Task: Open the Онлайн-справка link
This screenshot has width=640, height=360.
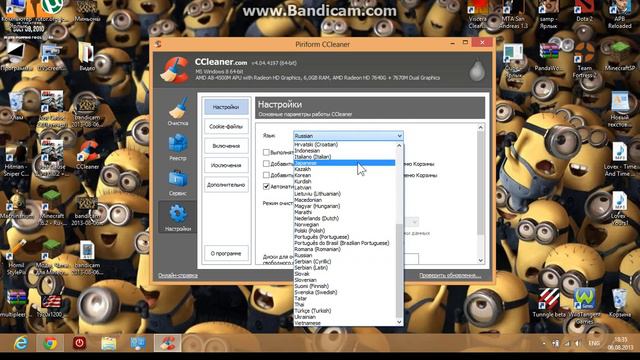Action: pos(178,276)
